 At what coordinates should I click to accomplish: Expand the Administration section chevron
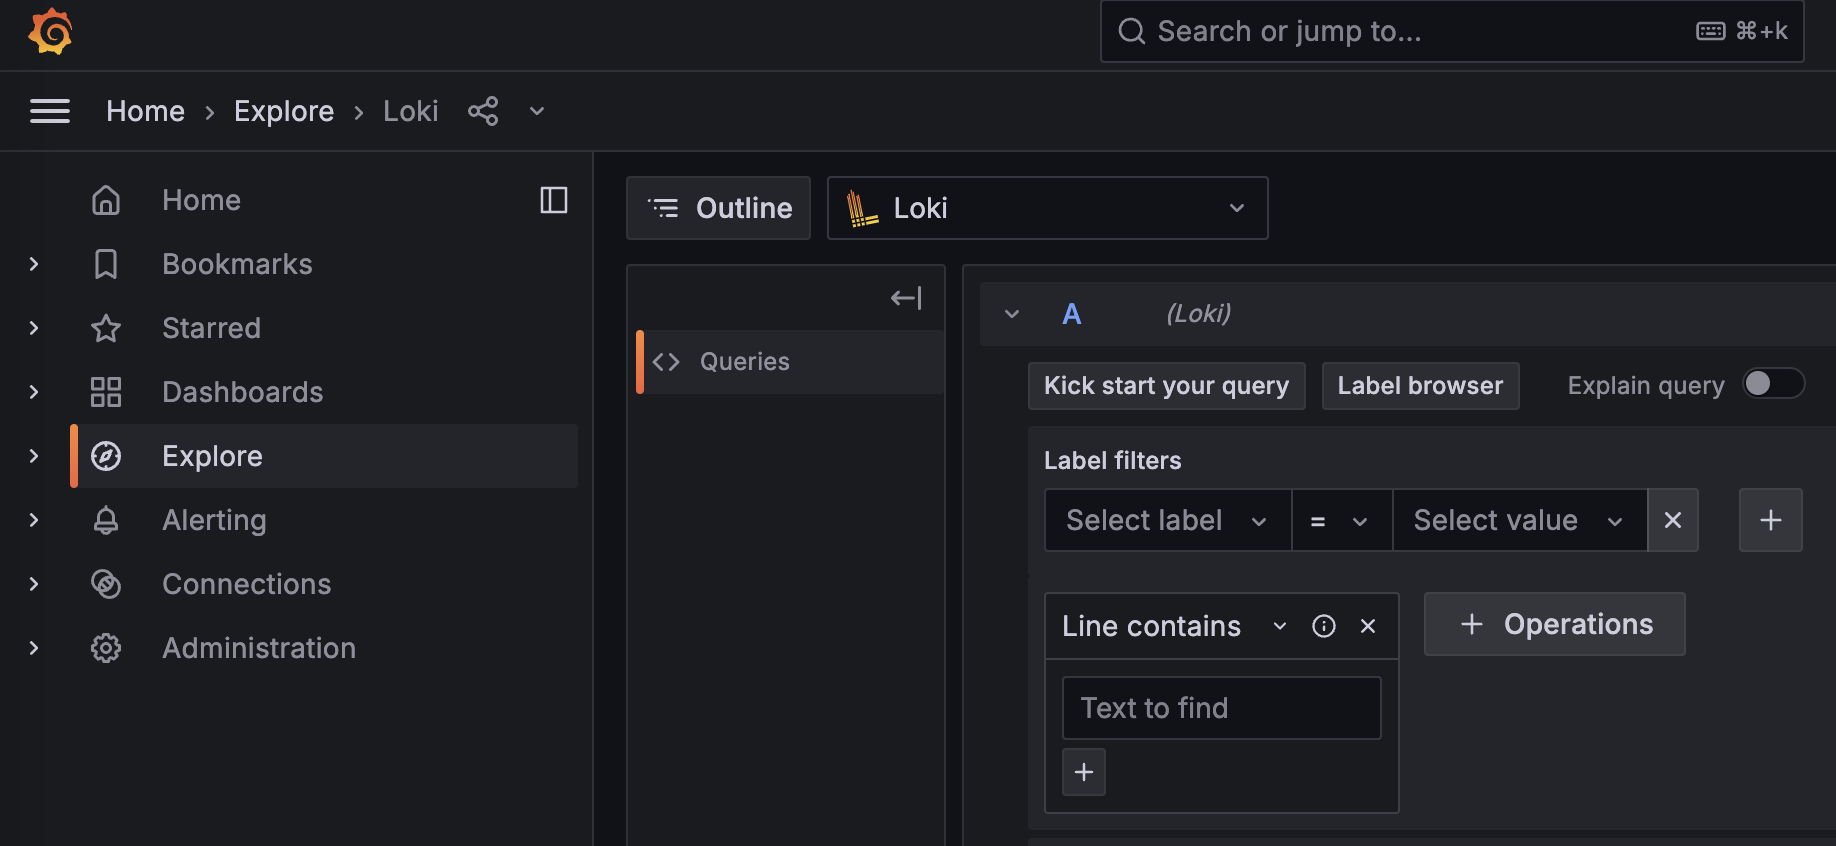click(34, 648)
